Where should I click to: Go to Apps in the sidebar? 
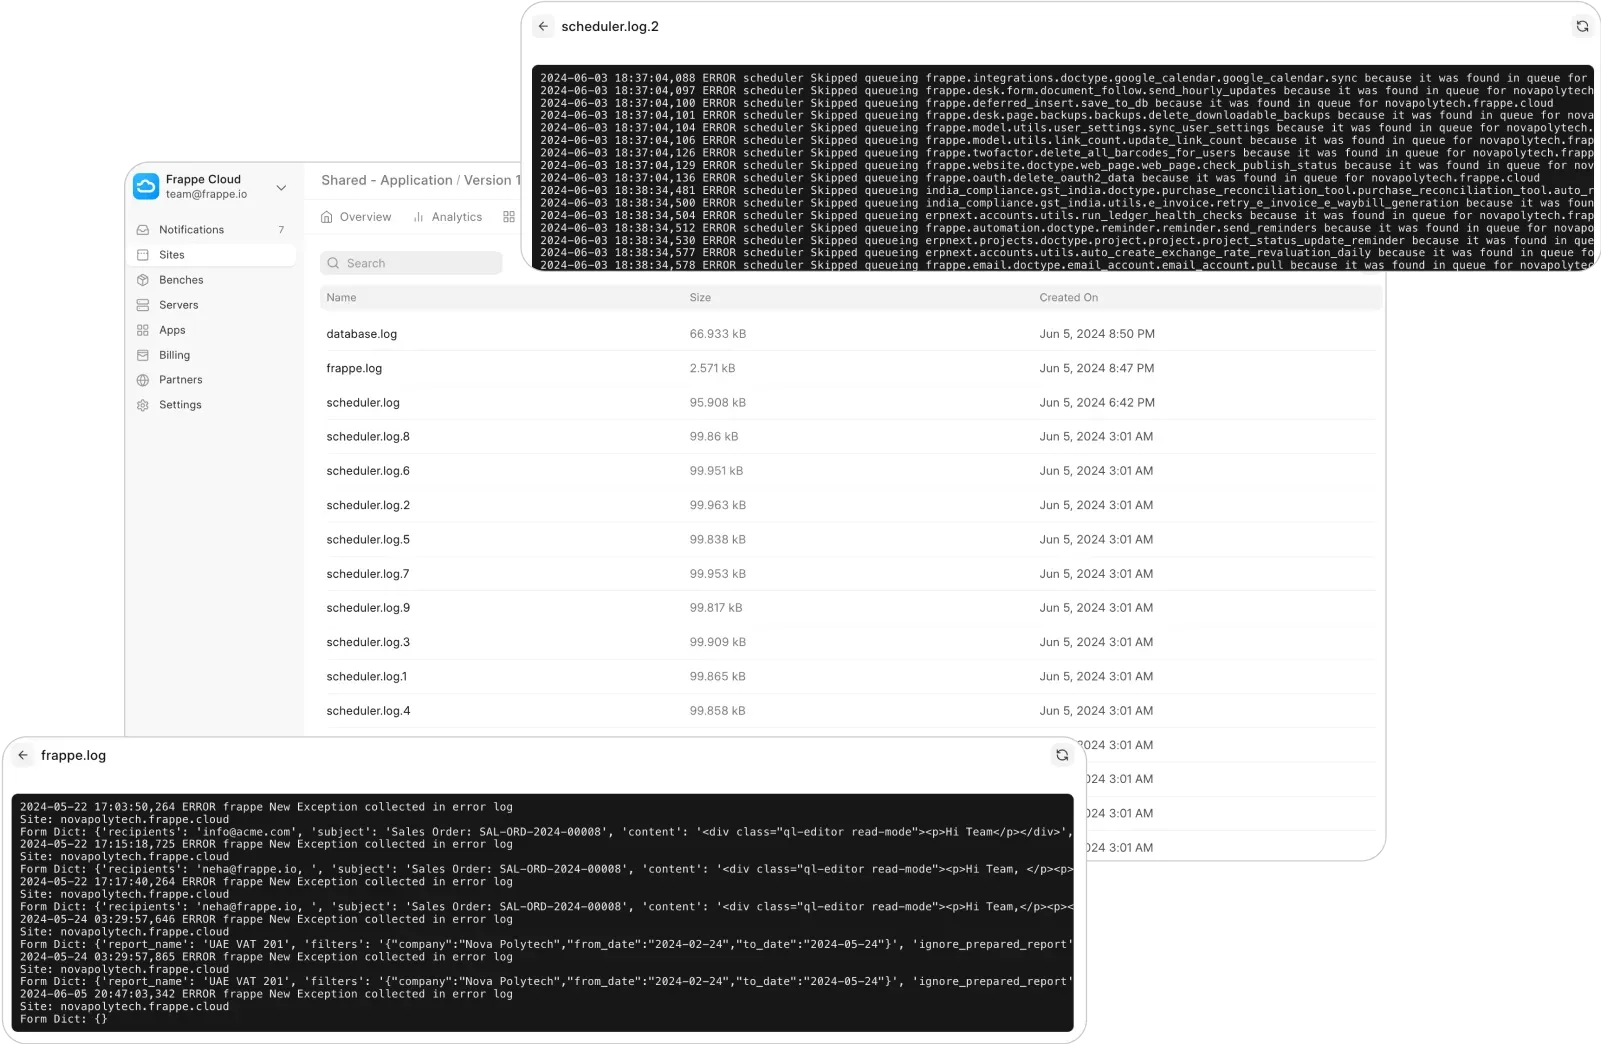pyautogui.click(x=172, y=330)
